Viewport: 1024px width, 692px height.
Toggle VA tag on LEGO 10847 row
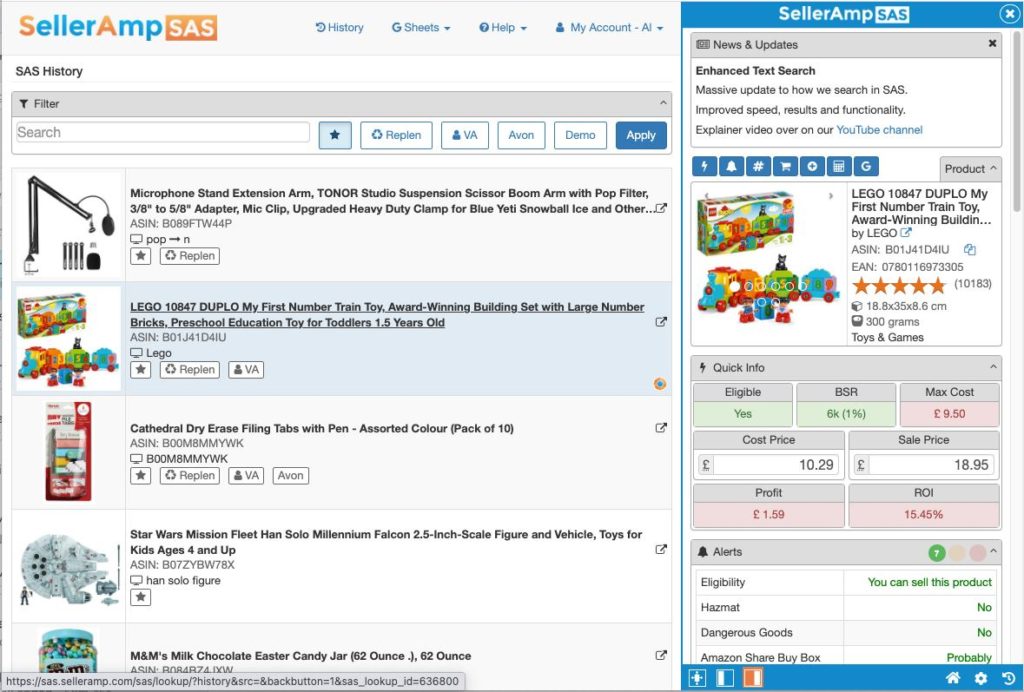[246, 370]
